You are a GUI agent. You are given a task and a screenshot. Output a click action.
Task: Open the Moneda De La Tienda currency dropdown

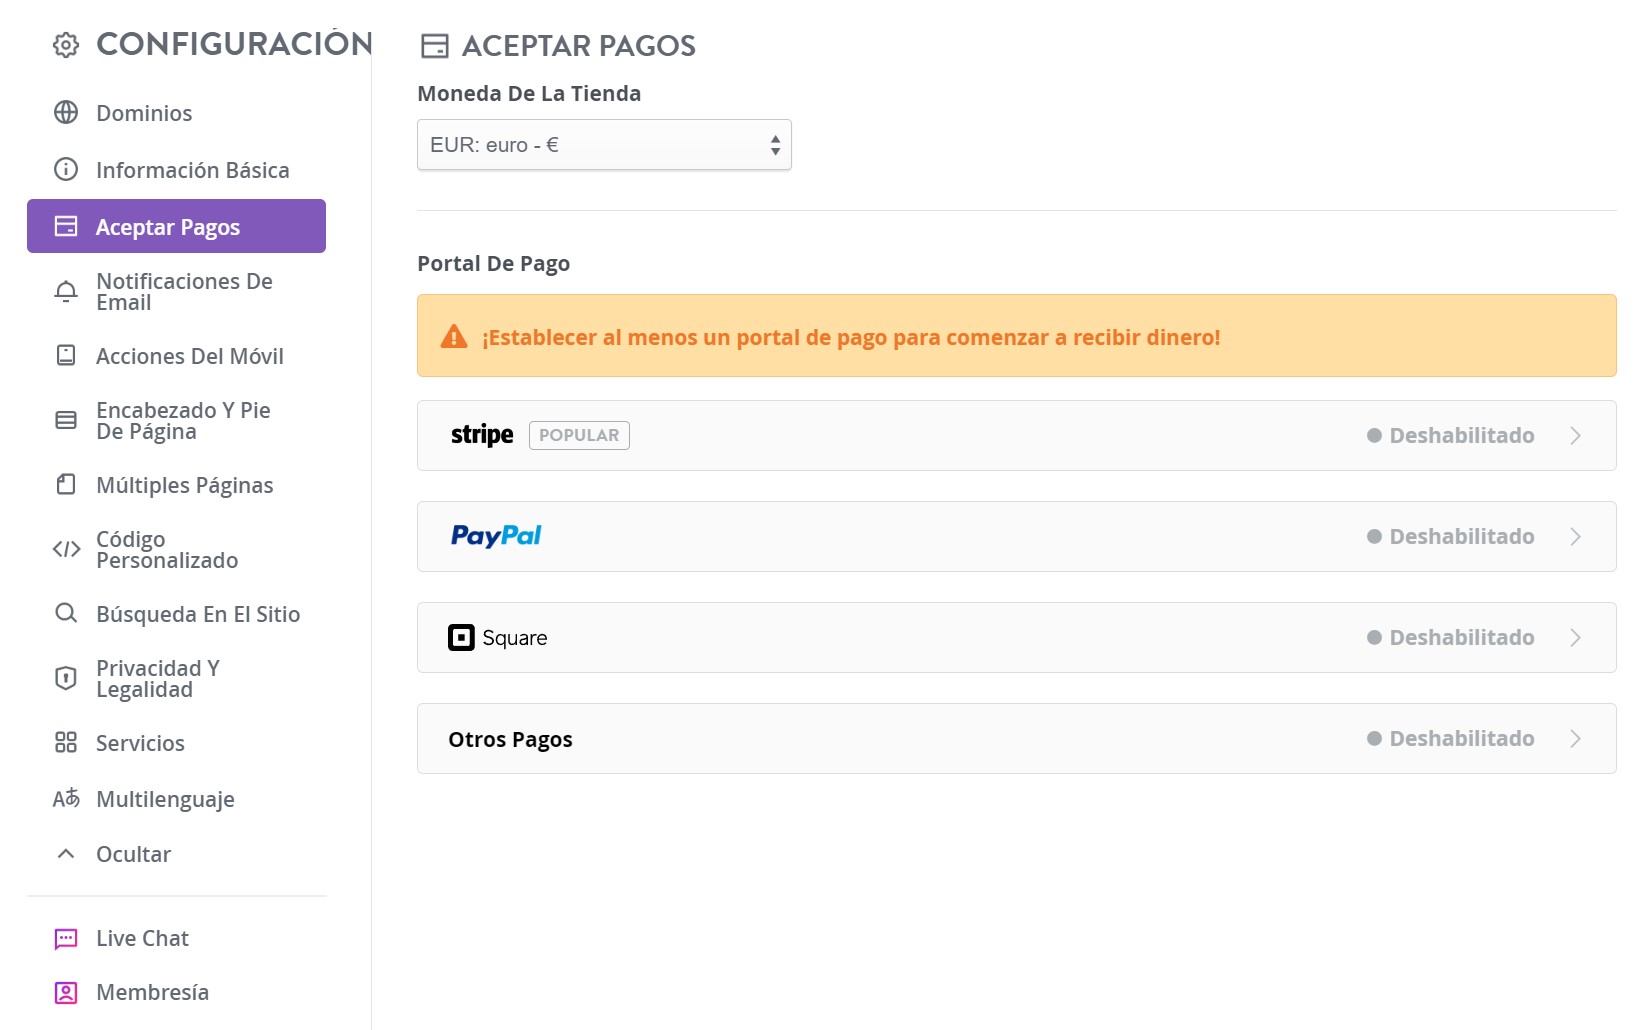click(603, 144)
